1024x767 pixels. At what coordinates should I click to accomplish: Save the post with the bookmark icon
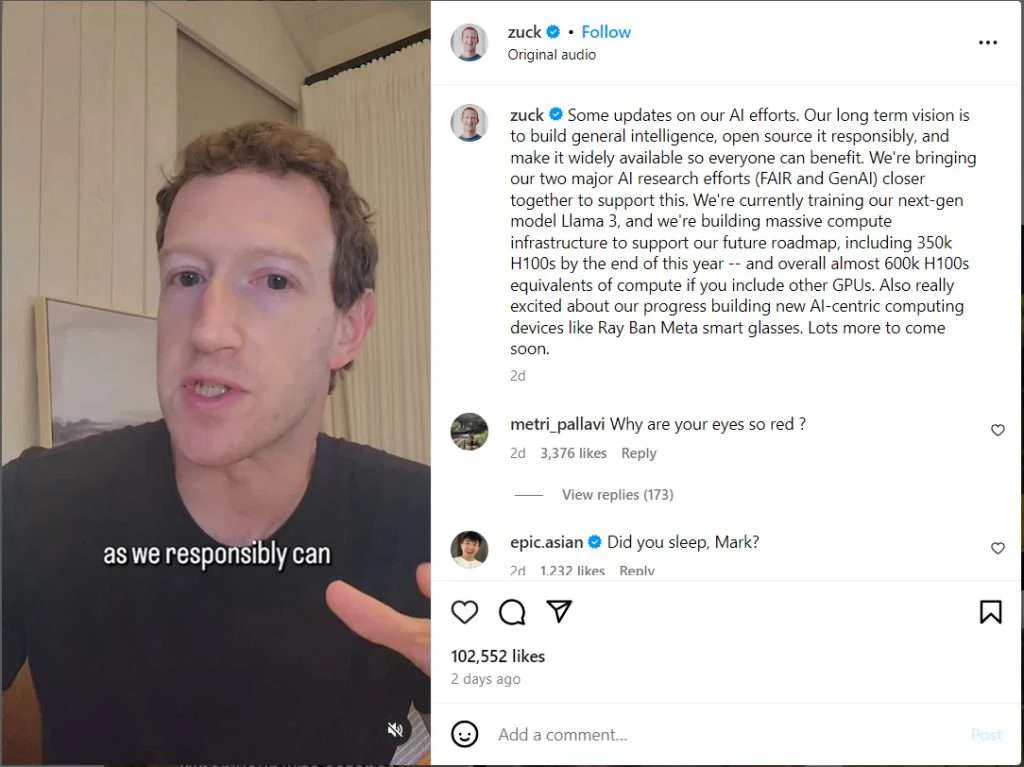point(990,612)
